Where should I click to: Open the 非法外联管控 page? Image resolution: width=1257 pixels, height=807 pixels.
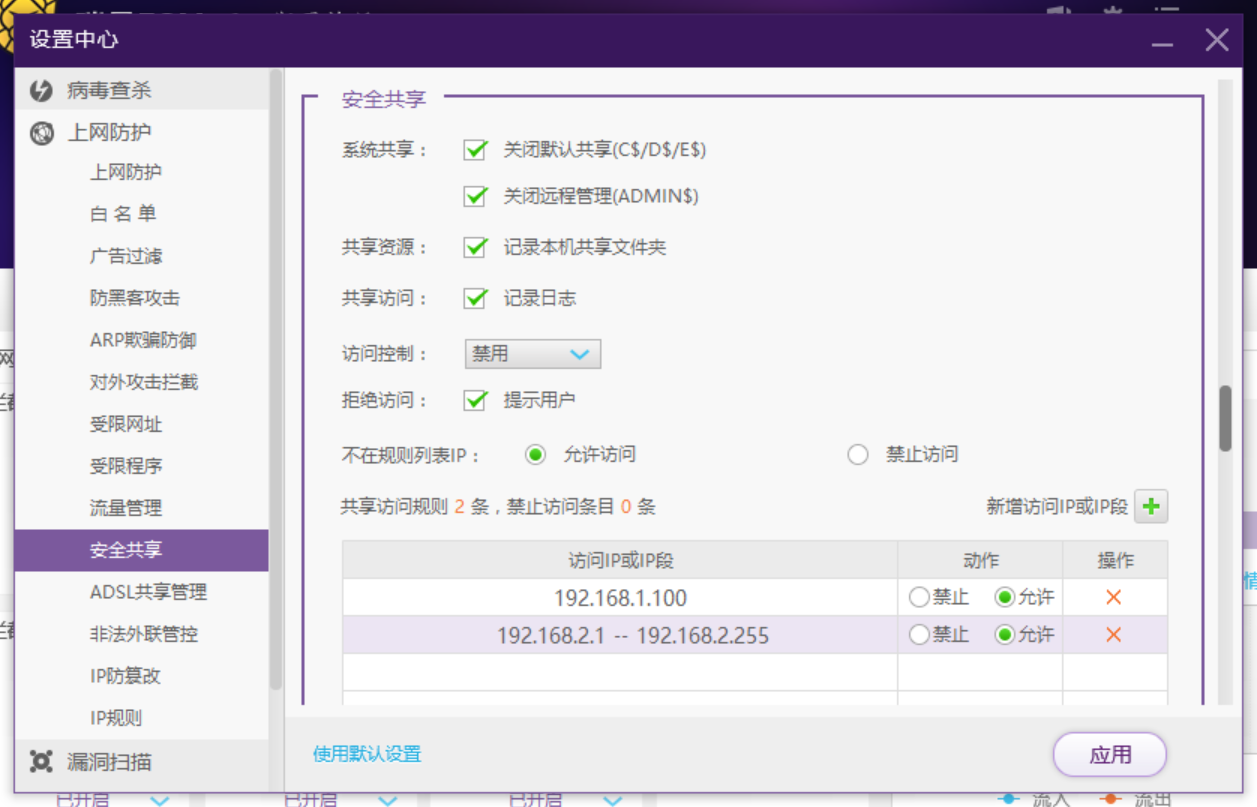[x=144, y=634]
